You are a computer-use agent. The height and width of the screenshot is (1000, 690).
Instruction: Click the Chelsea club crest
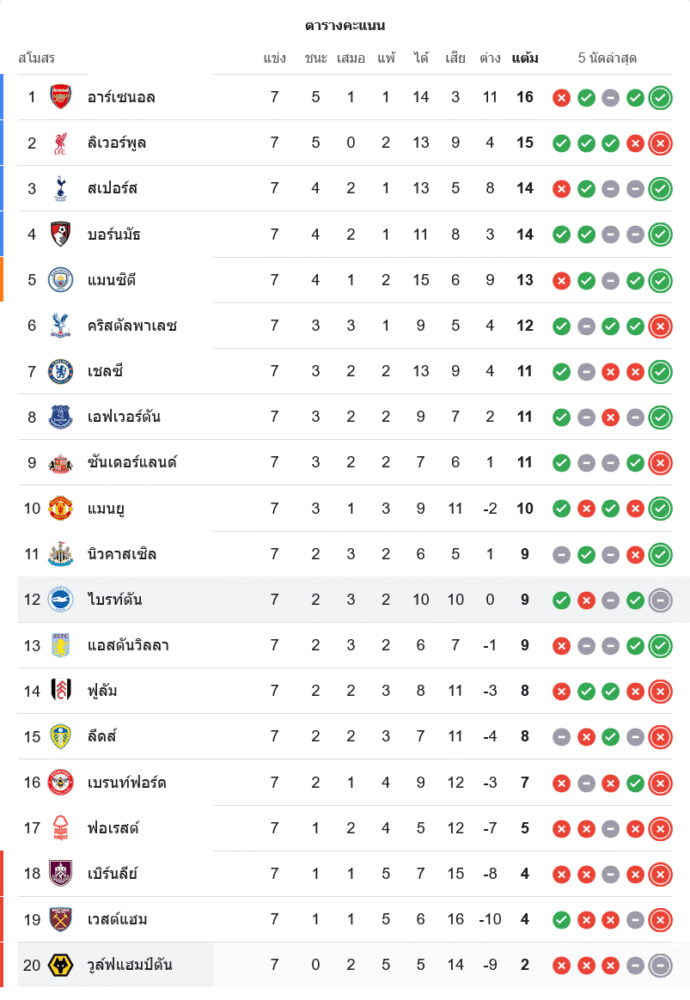point(61,371)
